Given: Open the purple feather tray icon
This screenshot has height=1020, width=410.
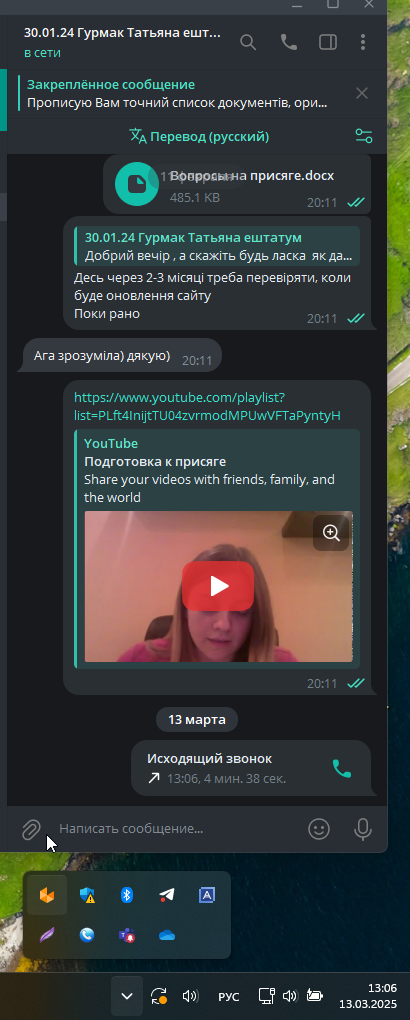Looking at the screenshot, I should point(47,935).
